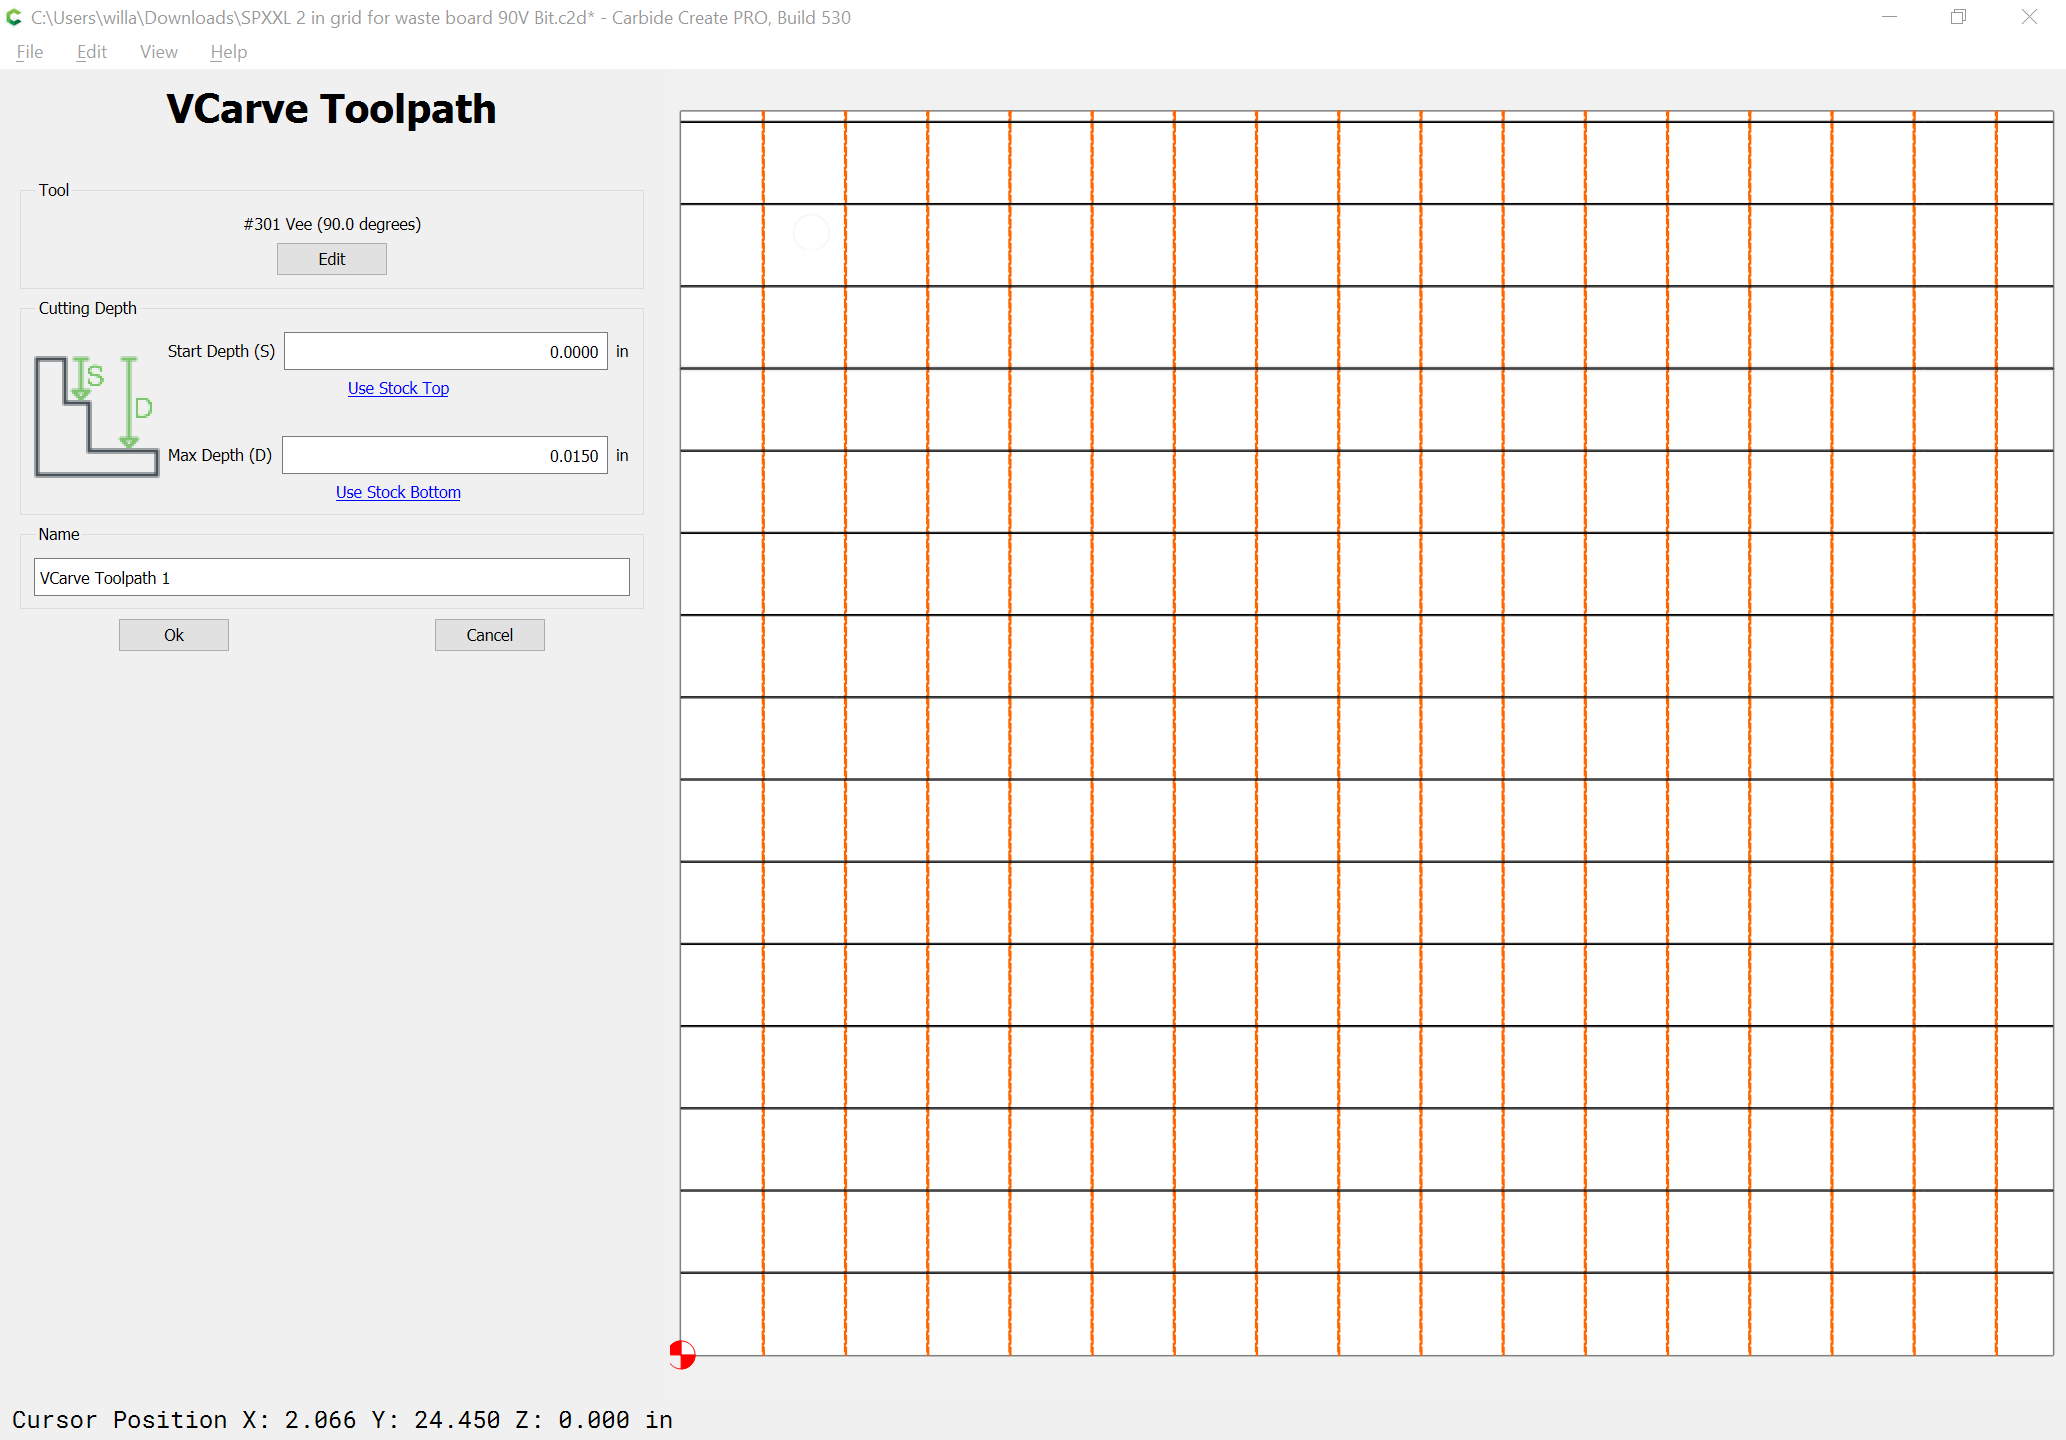
Task: Open the View menu
Action: point(159,52)
